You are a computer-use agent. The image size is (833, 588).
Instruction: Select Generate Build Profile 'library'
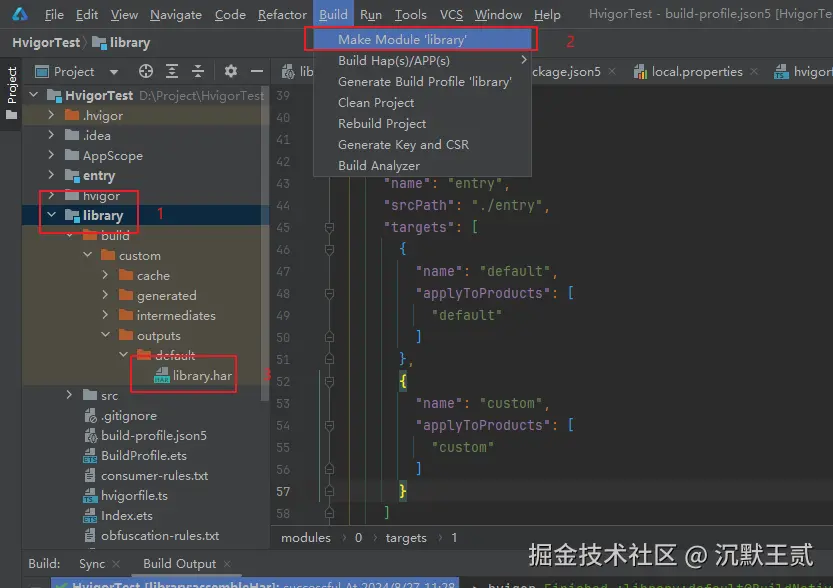422,82
